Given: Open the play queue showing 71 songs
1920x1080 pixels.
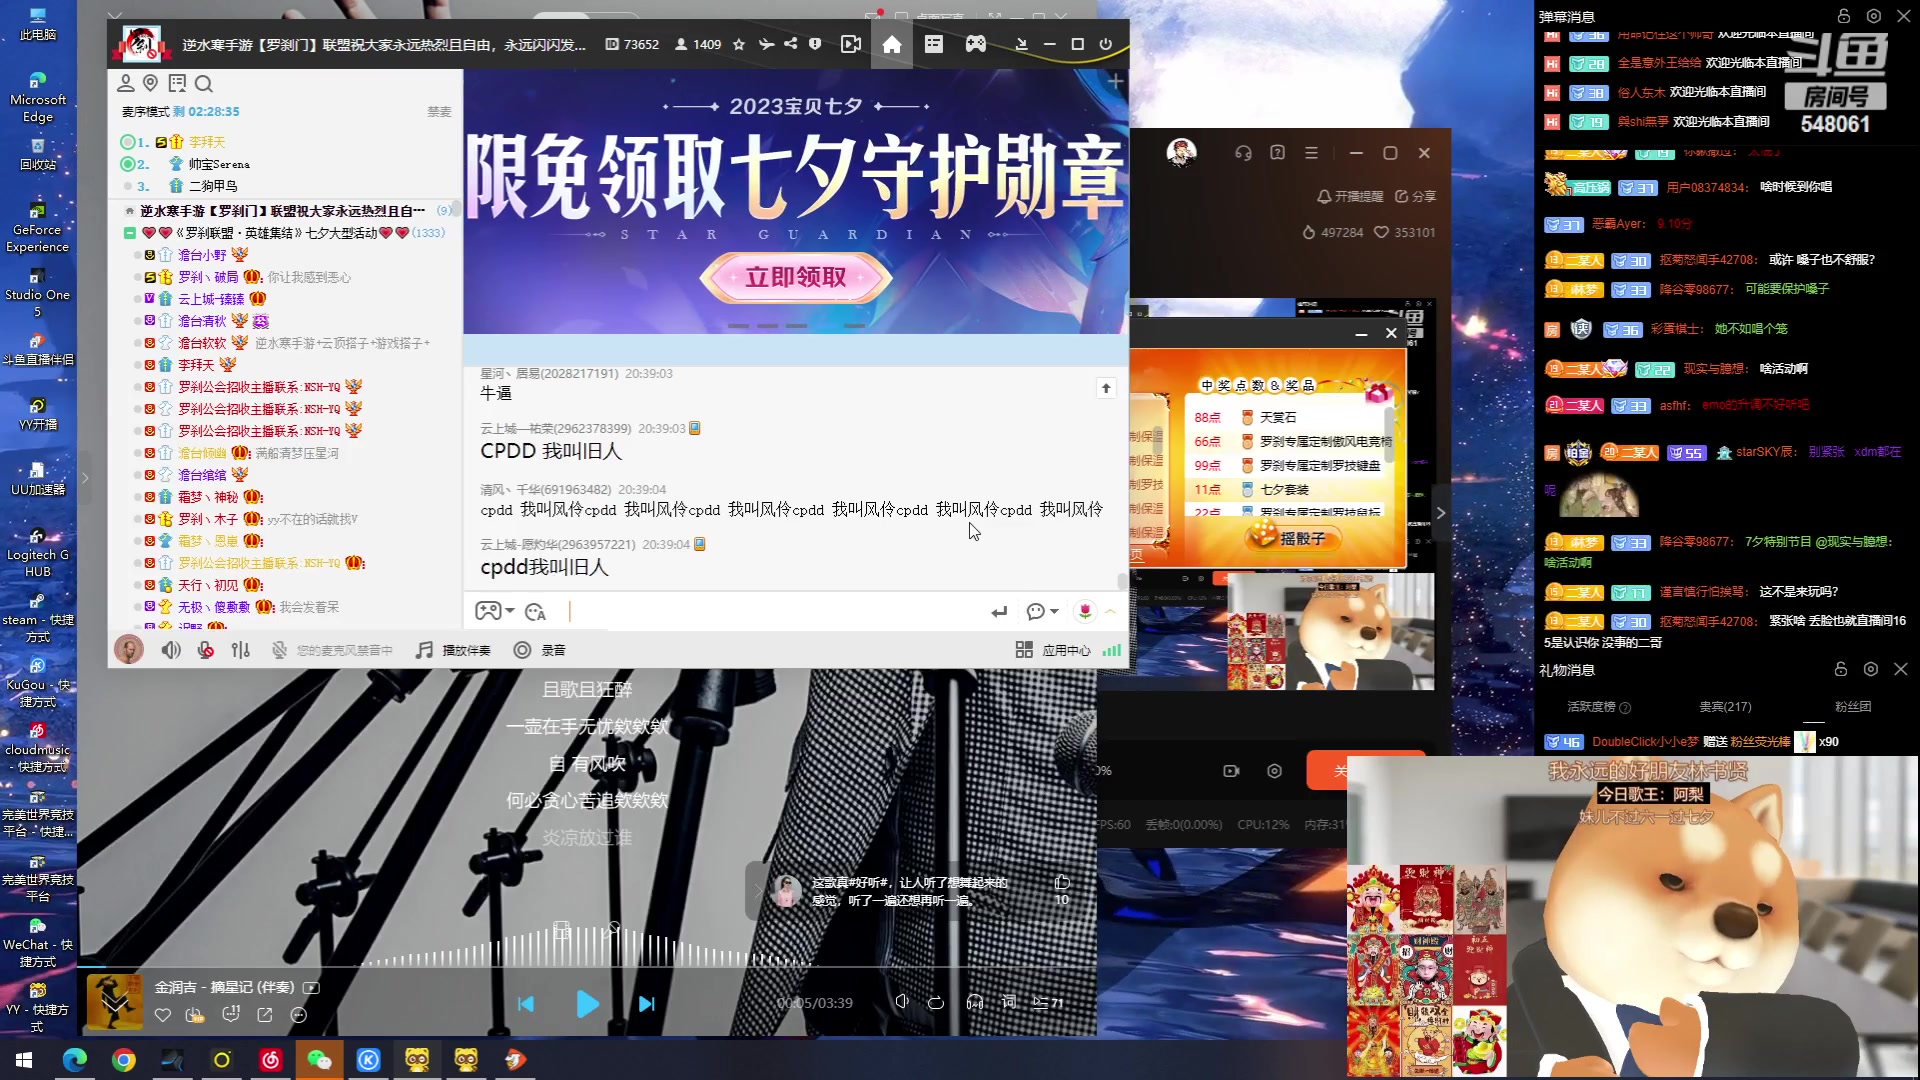Looking at the screenshot, I should pyautogui.click(x=1048, y=1003).
